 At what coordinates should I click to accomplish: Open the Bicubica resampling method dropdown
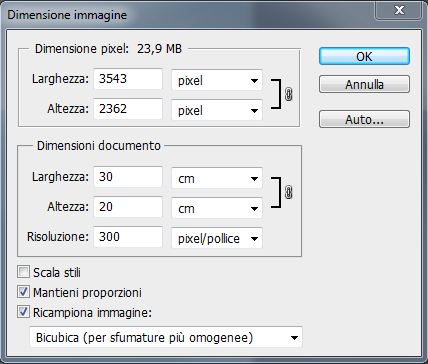point(166,337)
